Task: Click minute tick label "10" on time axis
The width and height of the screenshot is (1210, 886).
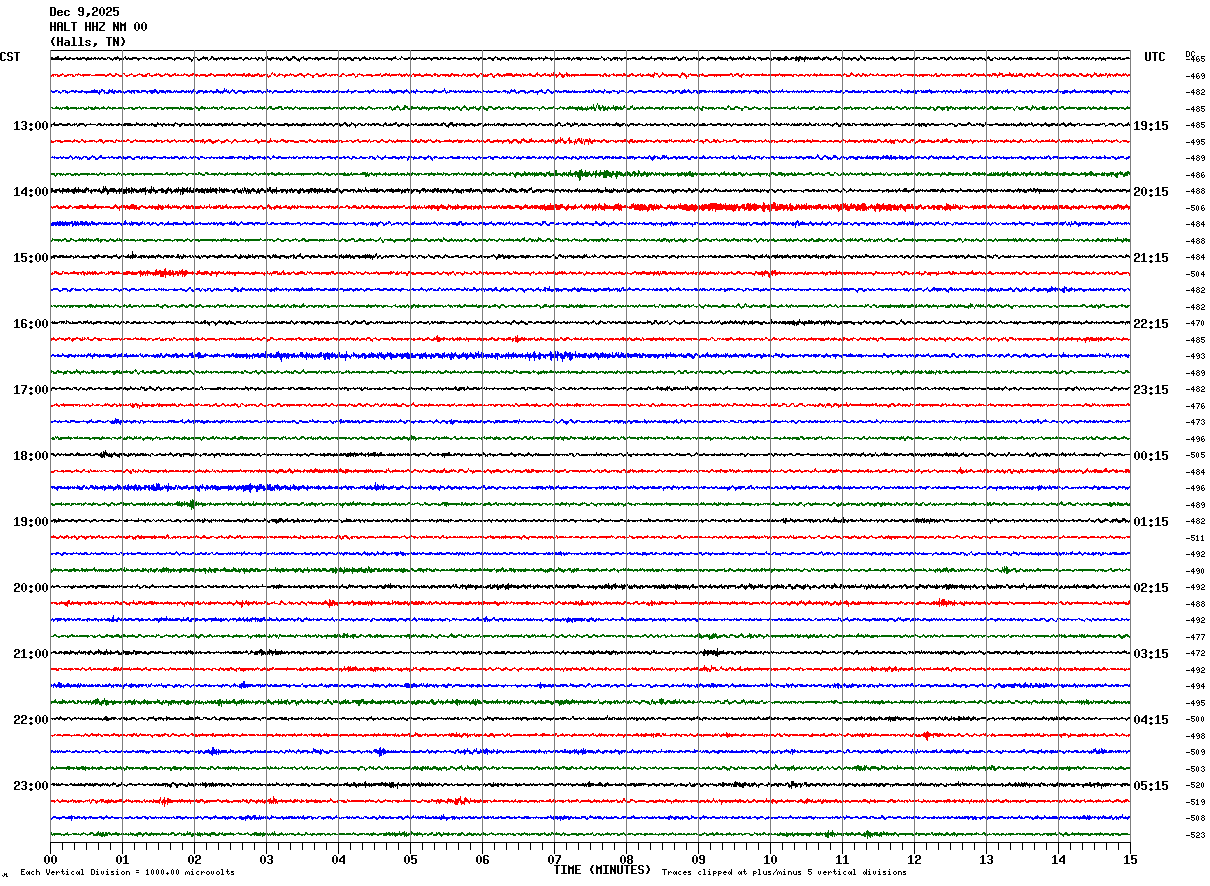Action: (770, 859)
